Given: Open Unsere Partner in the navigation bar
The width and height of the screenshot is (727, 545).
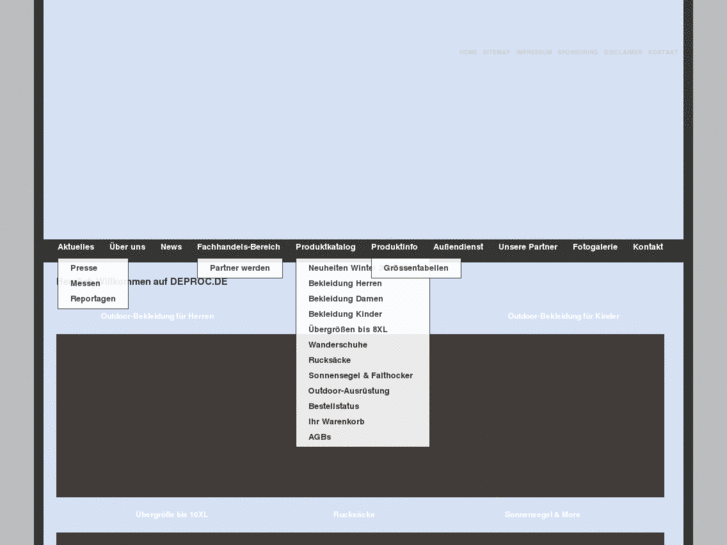Looking at the screenshot, I should click(528, 247).
